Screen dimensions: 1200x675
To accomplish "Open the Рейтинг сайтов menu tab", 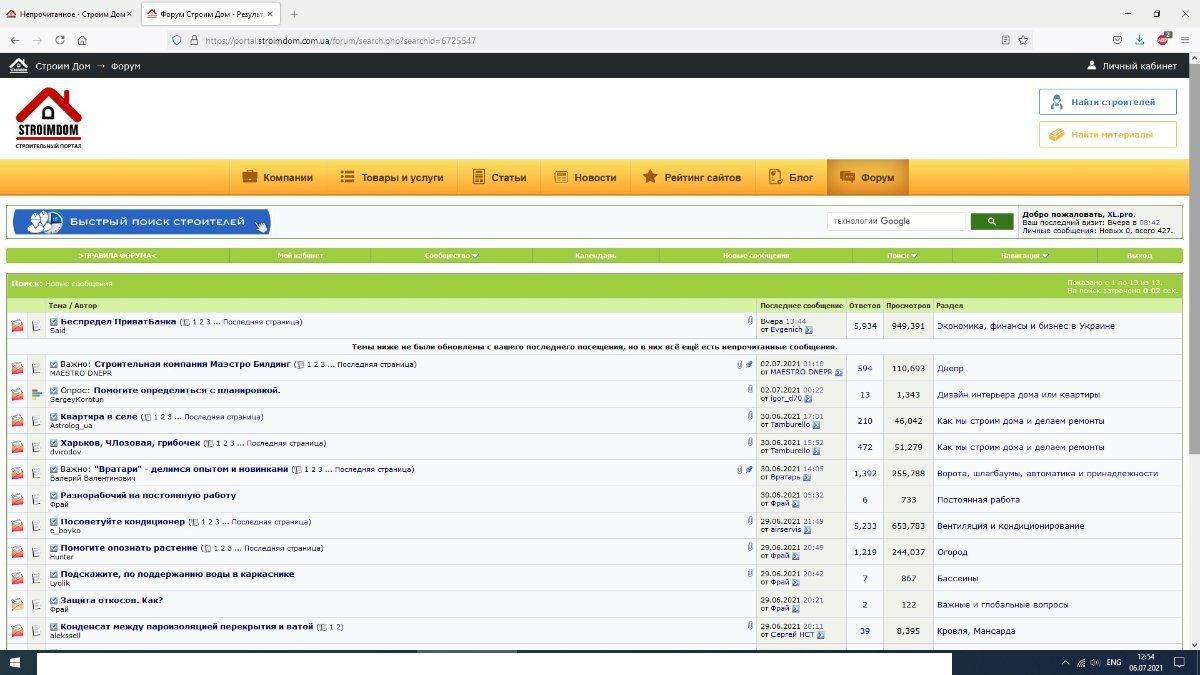I will tap(692, 177).
